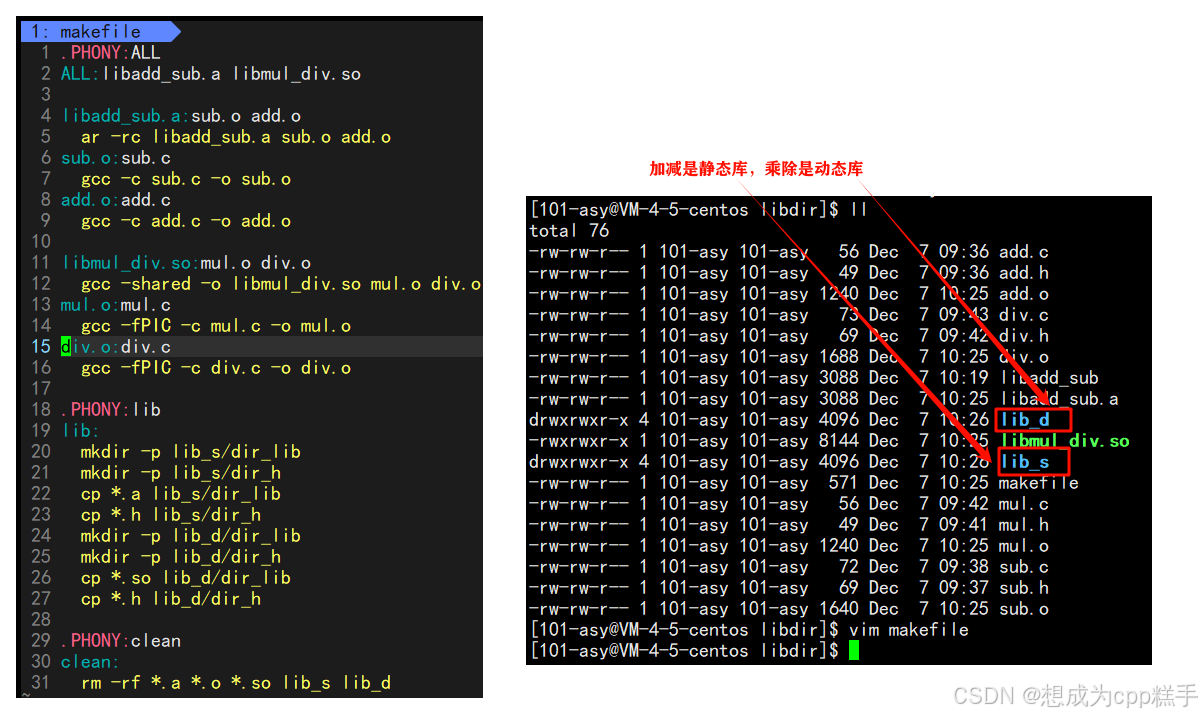This screenshot has height=715, width=1202.
Task: Click the 'clean:' target on line 30
Action: [90, 662]
